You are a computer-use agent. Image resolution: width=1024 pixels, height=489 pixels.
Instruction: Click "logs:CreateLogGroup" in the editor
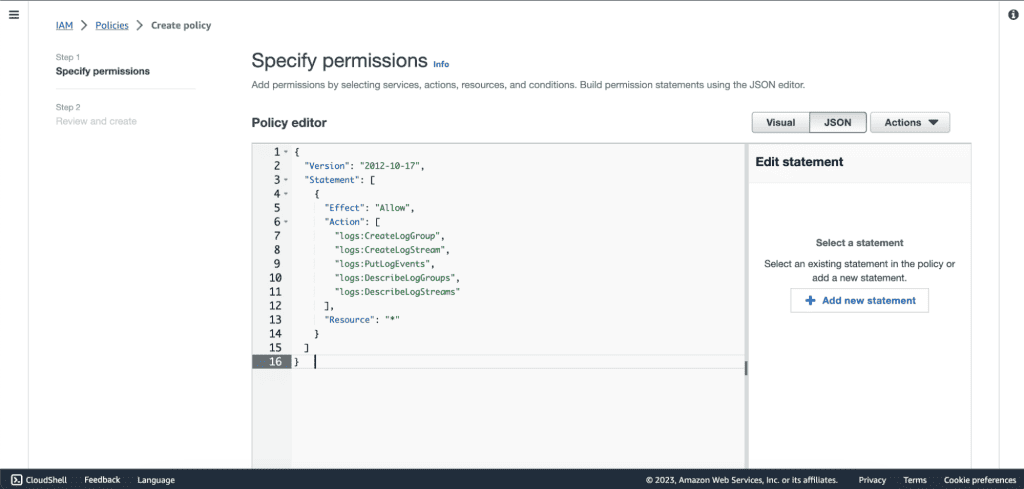click(x=389, y=236)
